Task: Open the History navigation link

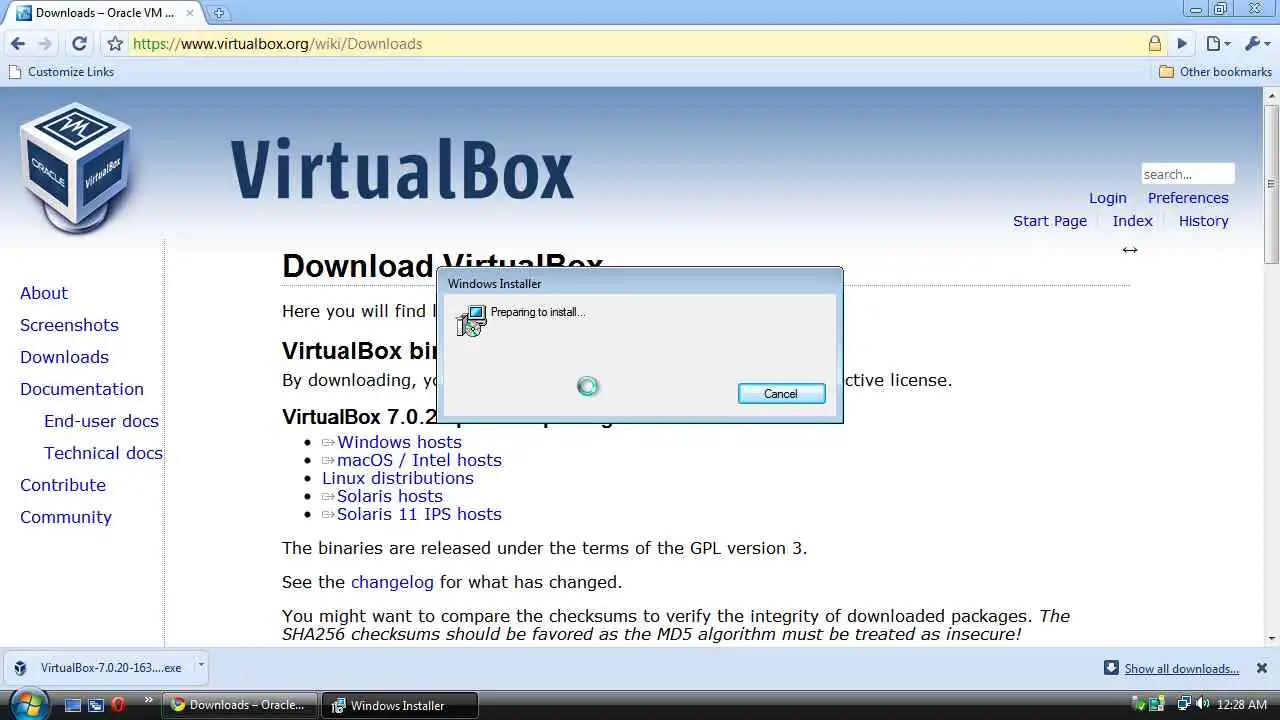Action: click(1204, 221)
